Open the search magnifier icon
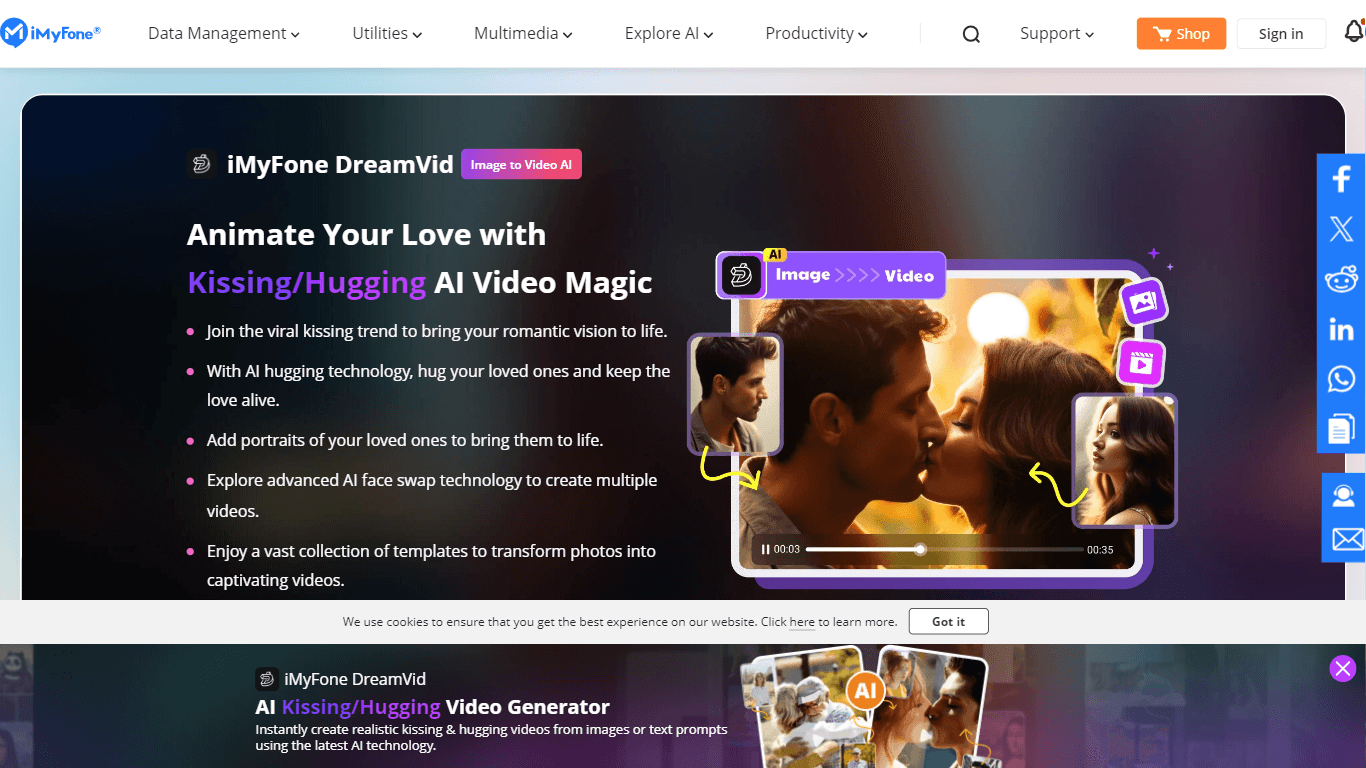 pyautogui.click(x=971, y=34)
